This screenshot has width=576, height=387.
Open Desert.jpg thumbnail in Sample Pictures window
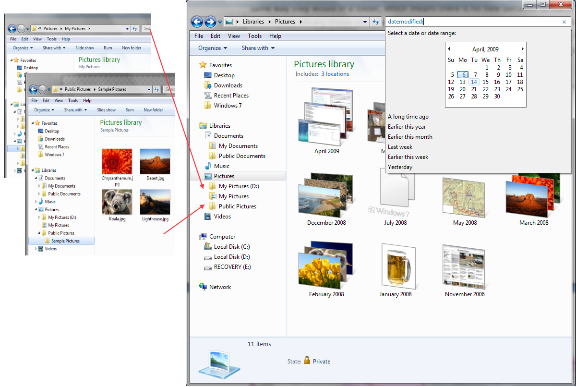(155, 162)
